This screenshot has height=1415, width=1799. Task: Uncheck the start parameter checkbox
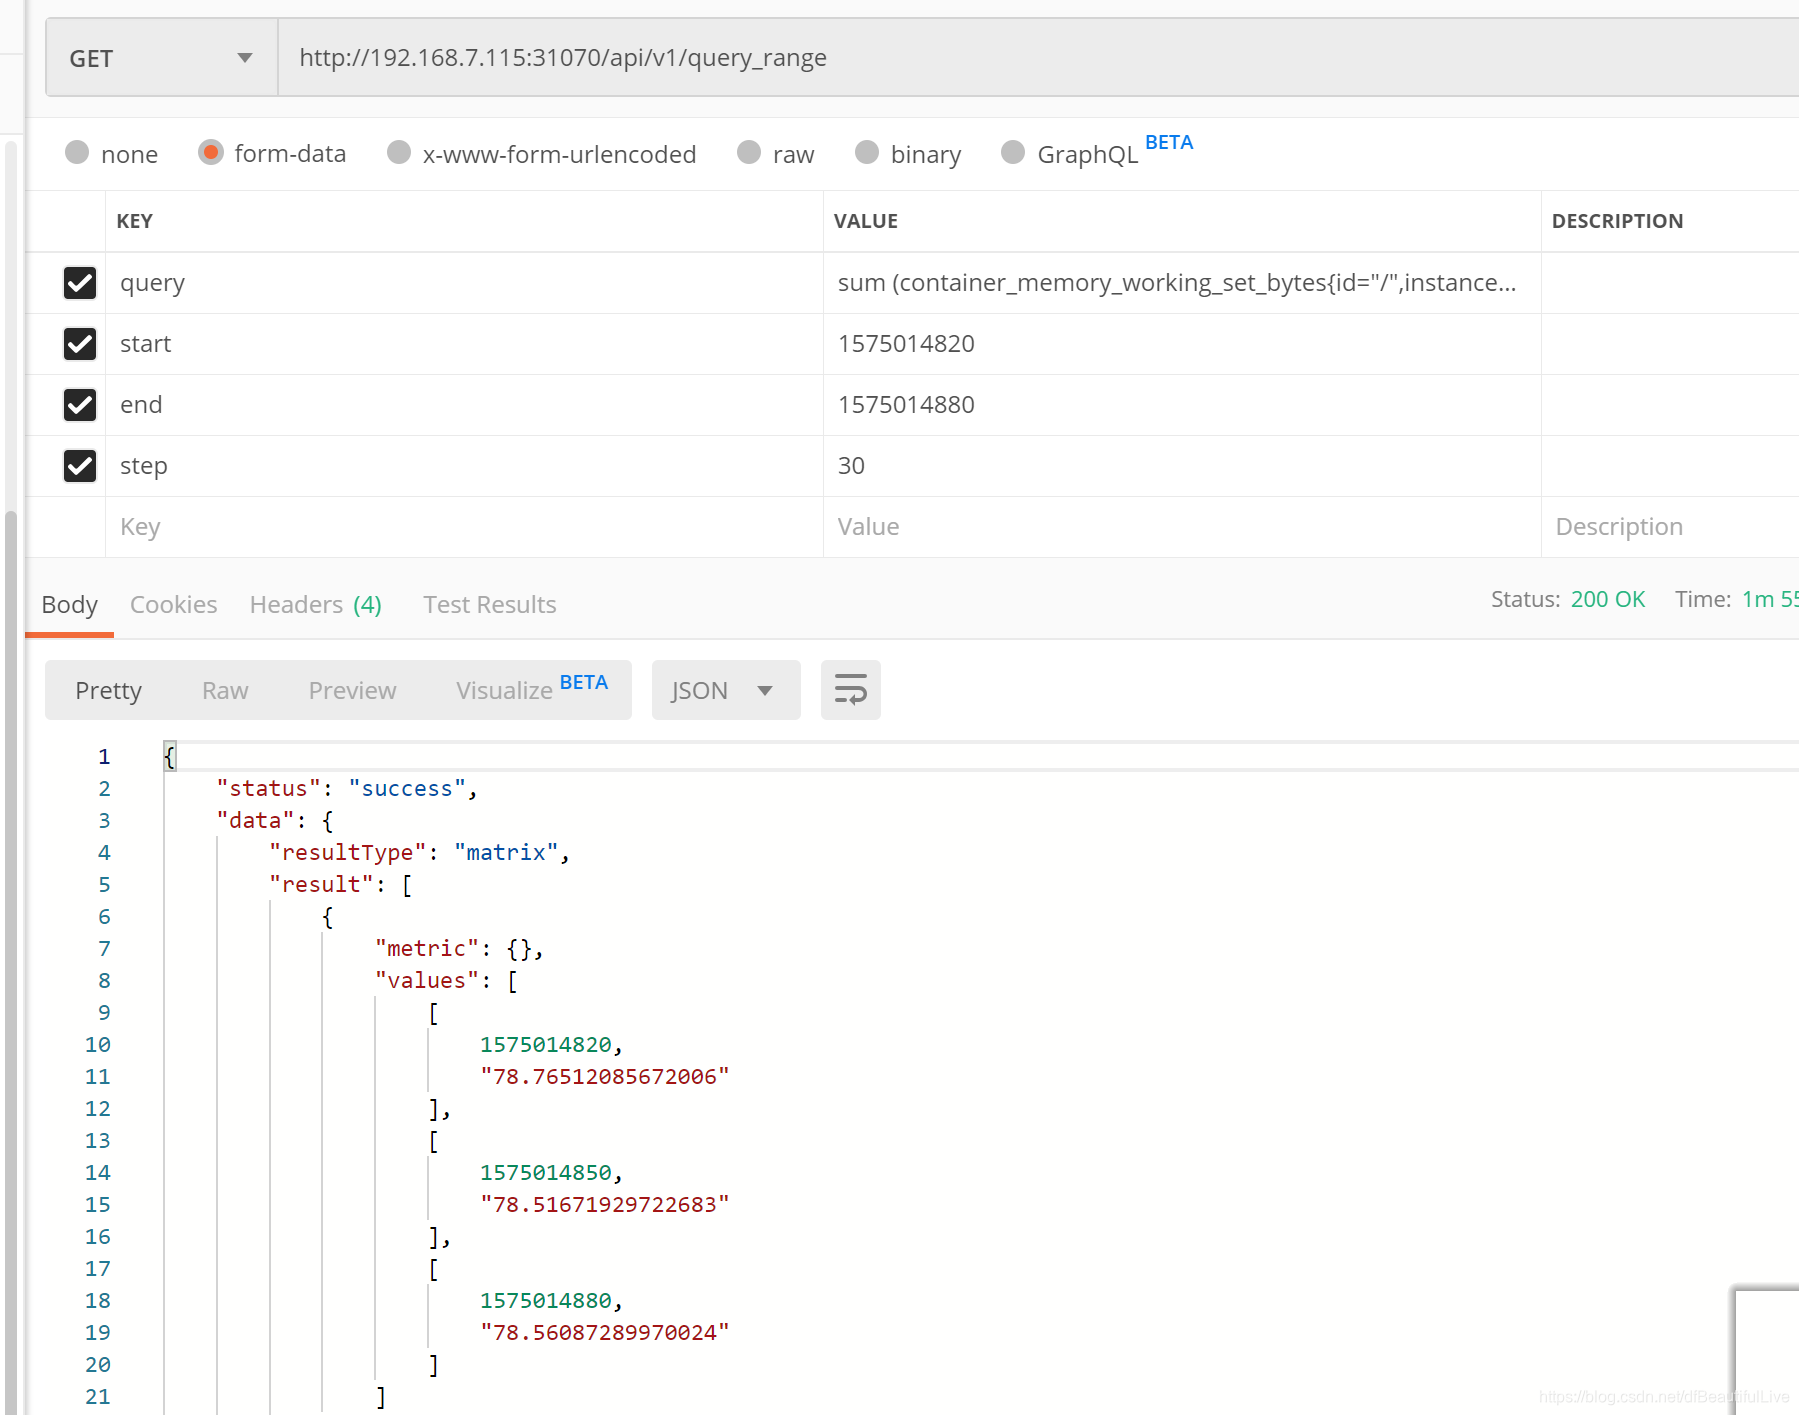[x=80, y=344]
